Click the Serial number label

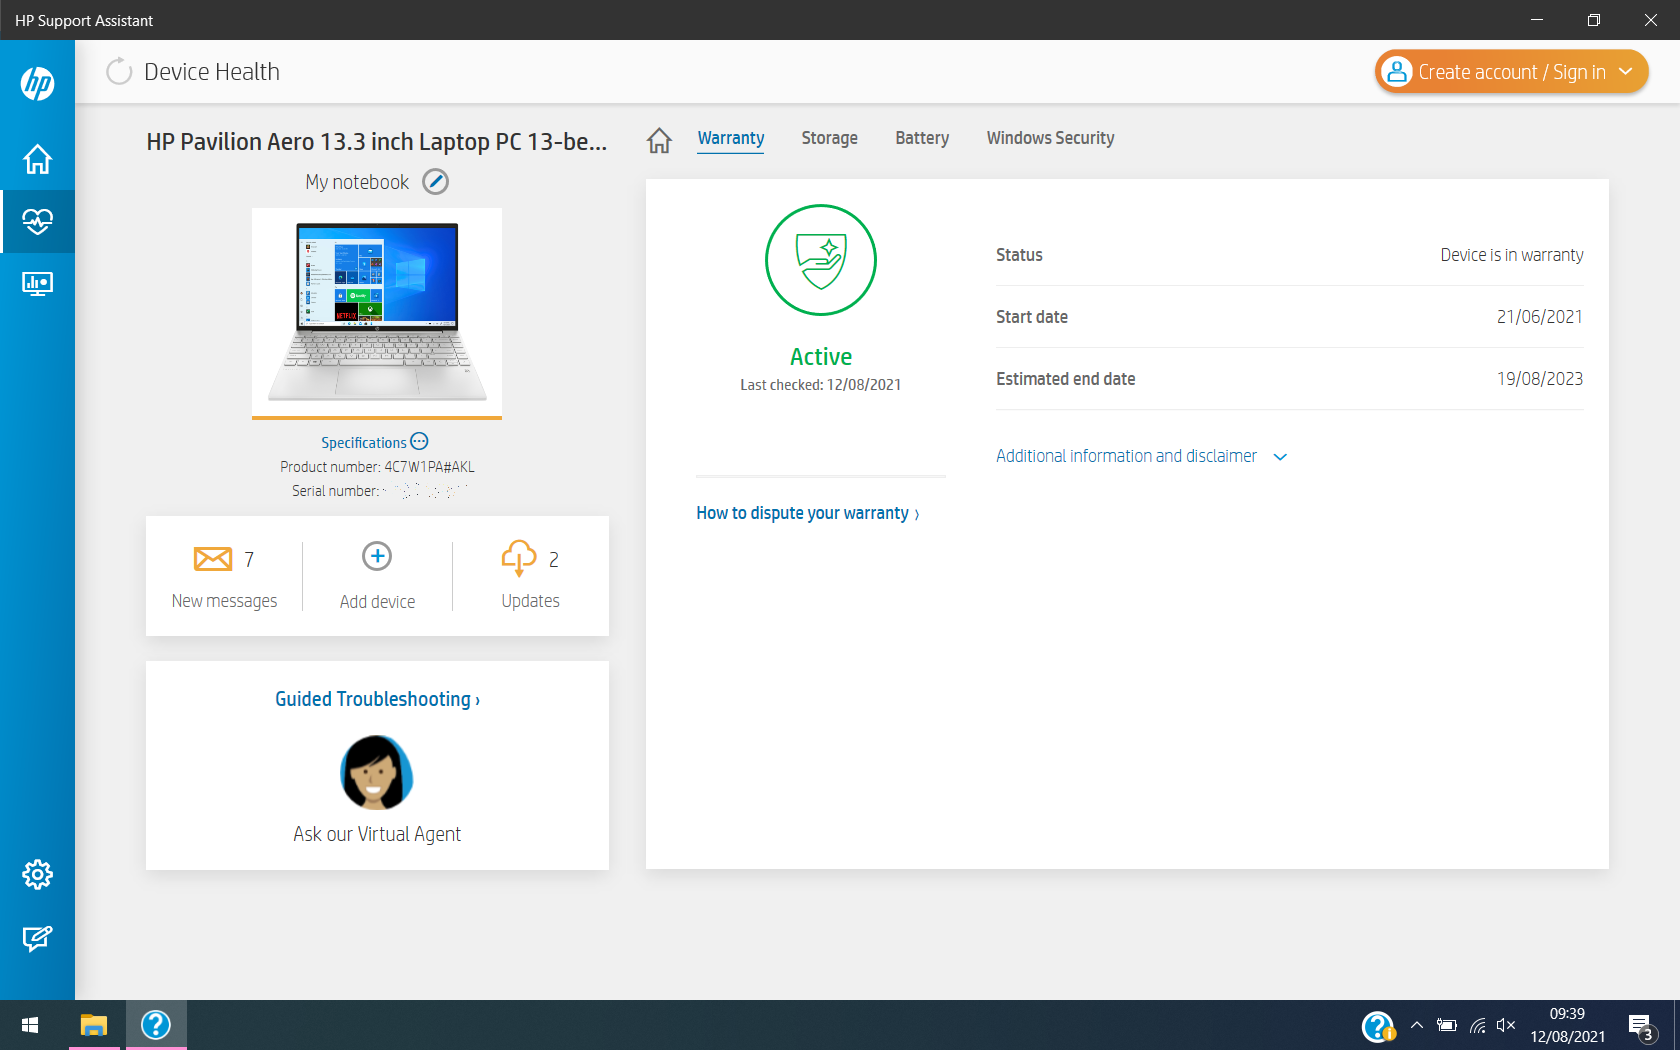pos(335,491)
